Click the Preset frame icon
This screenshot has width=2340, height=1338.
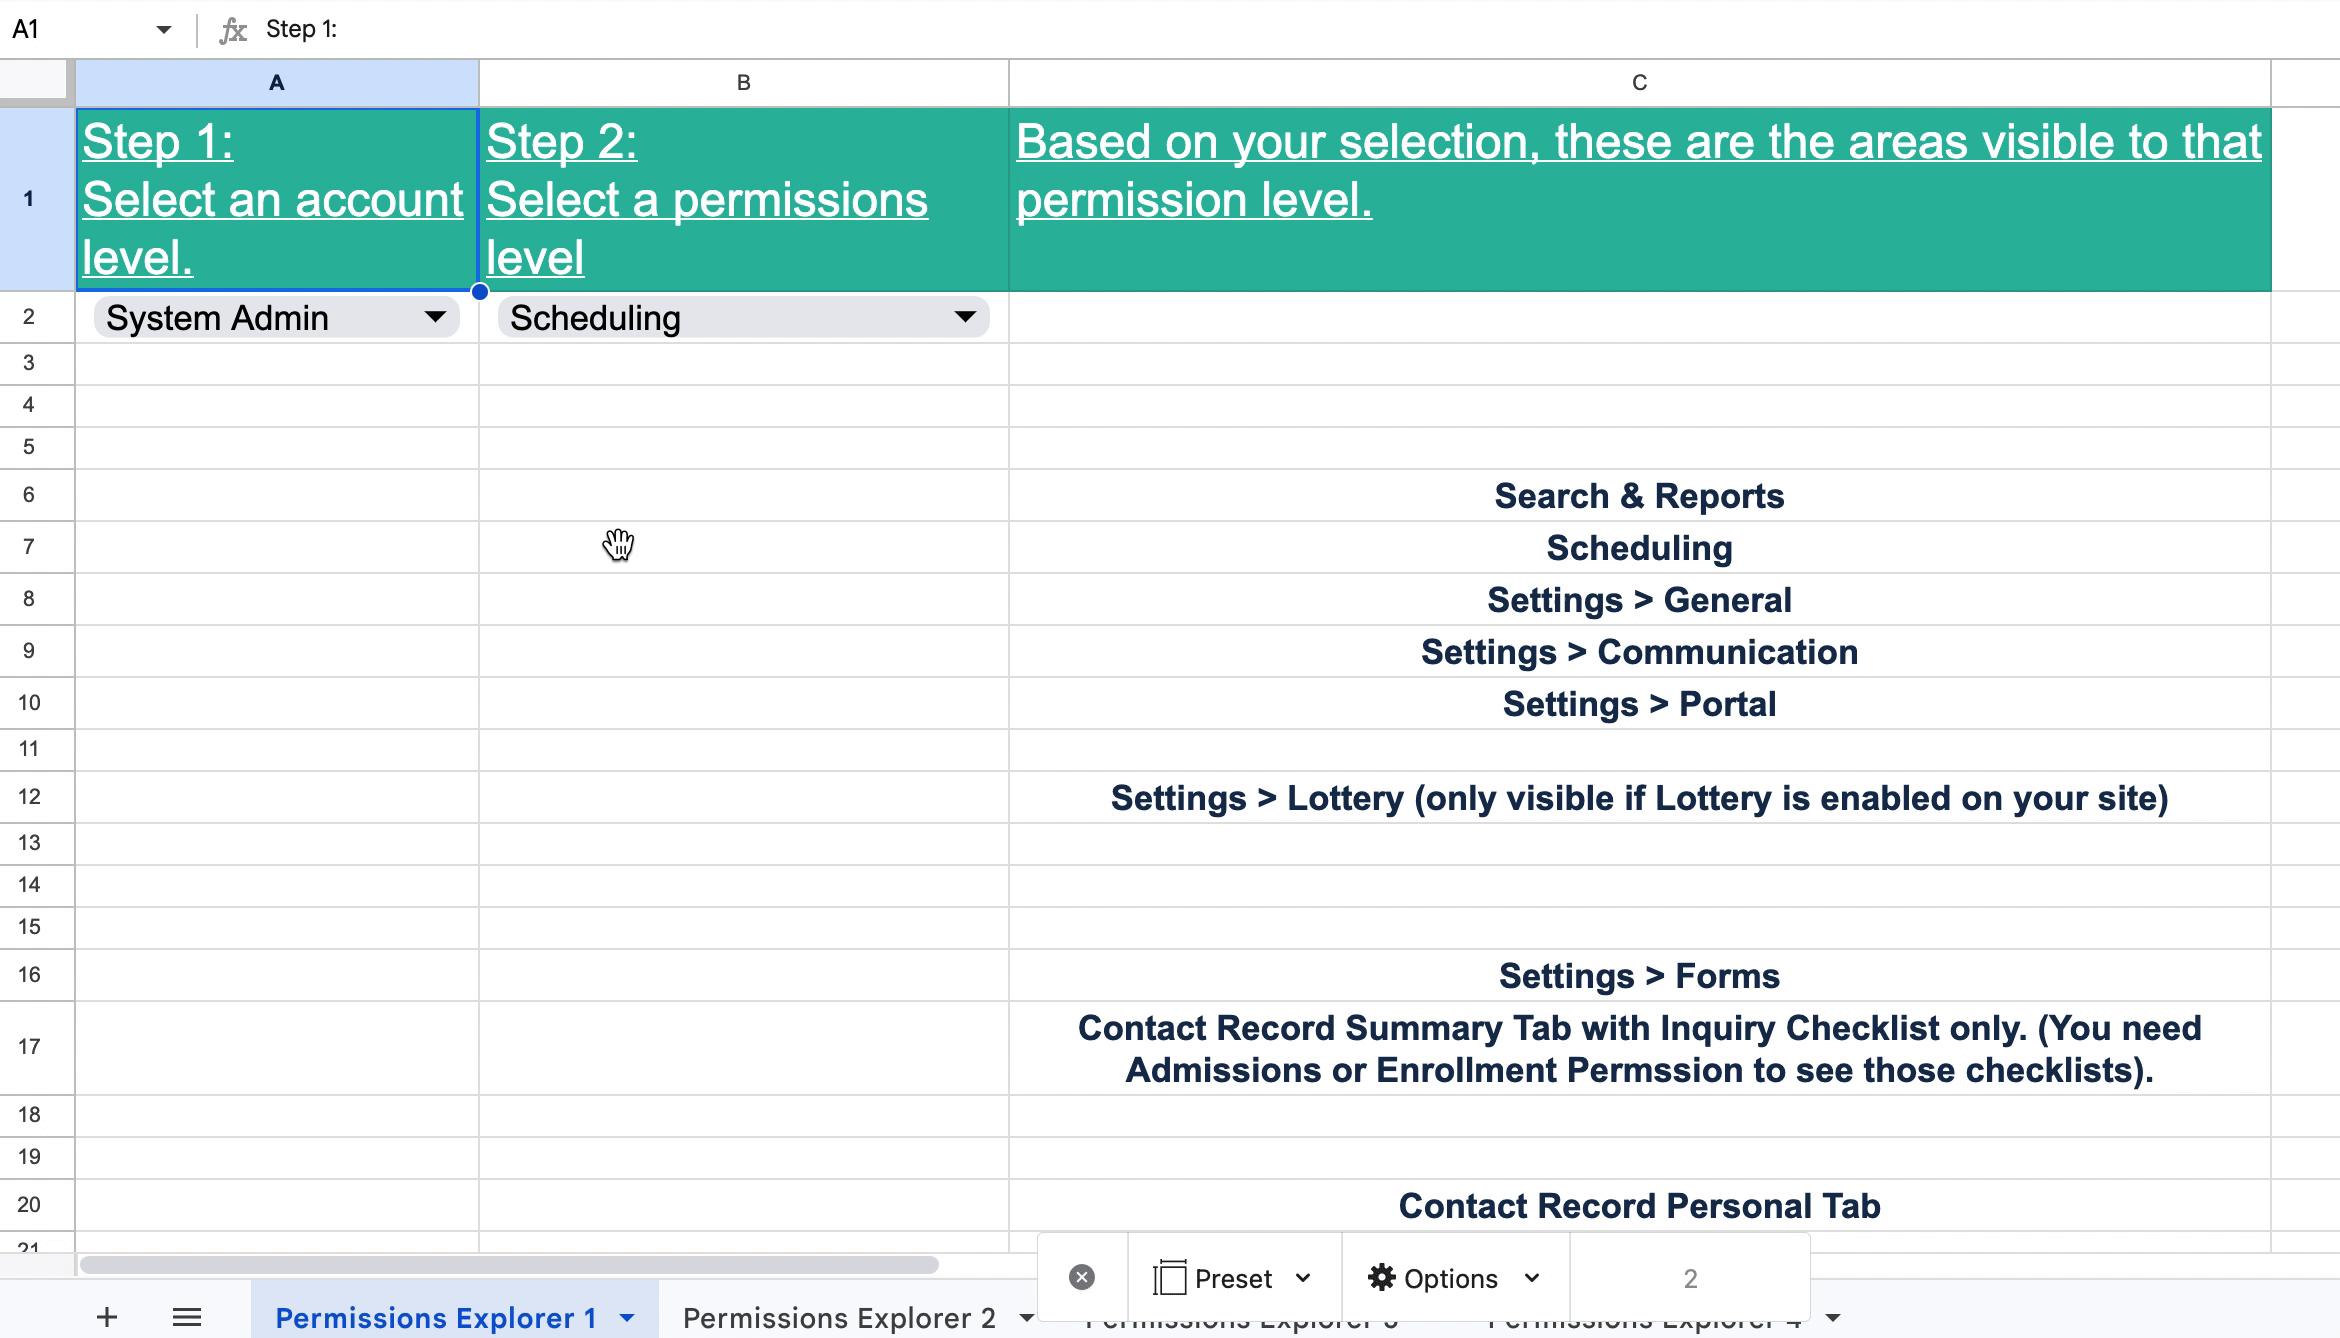[x=1169, y=1278]
